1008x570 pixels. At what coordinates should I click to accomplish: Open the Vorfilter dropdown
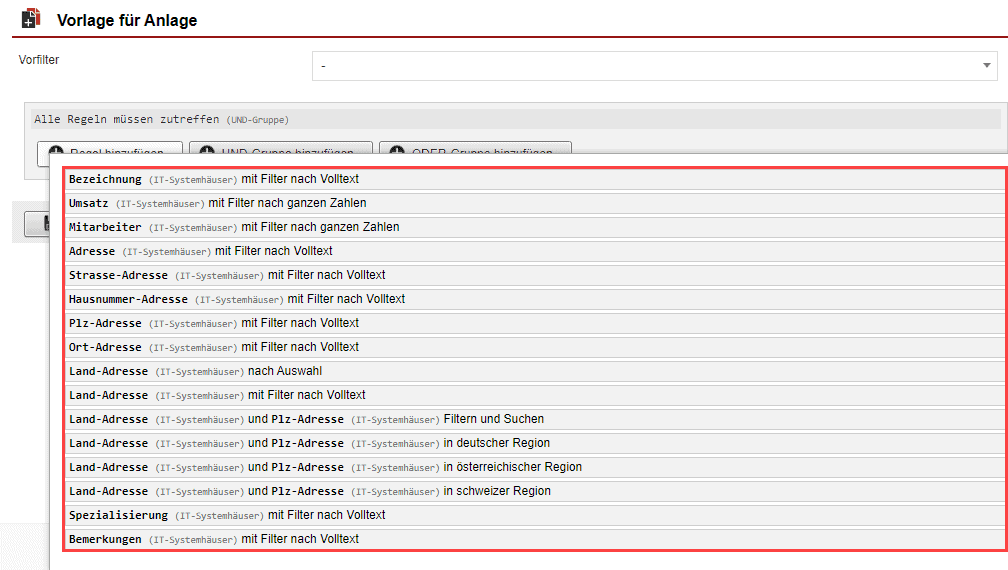(654, 66)
